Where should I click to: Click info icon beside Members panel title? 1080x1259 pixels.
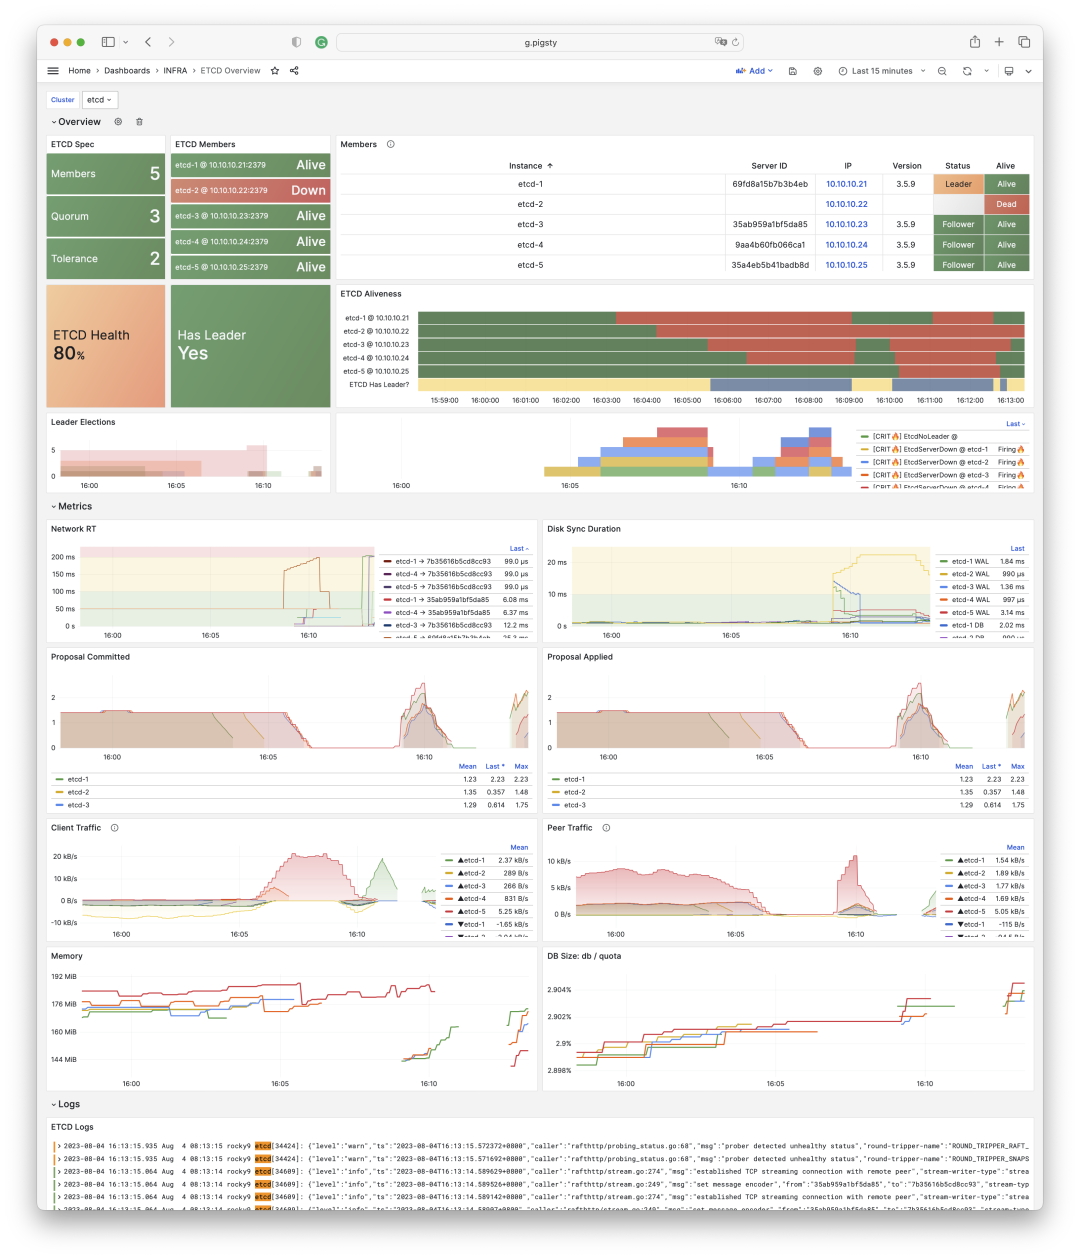point(391,144)
